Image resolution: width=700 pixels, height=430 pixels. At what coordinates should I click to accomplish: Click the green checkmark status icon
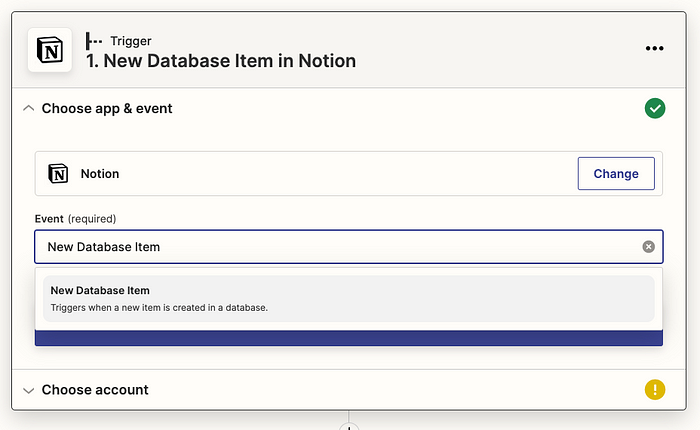click(x=654, y=109)
